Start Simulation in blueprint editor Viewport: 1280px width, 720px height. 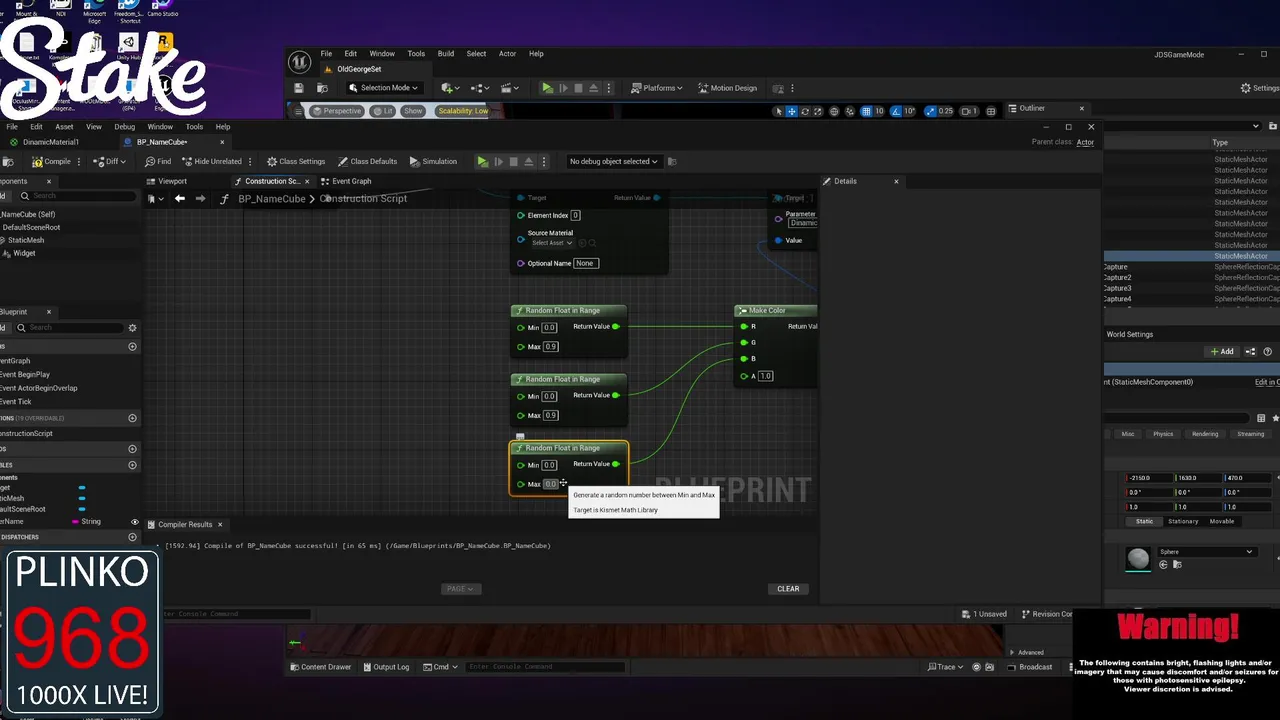coord(433,161)
